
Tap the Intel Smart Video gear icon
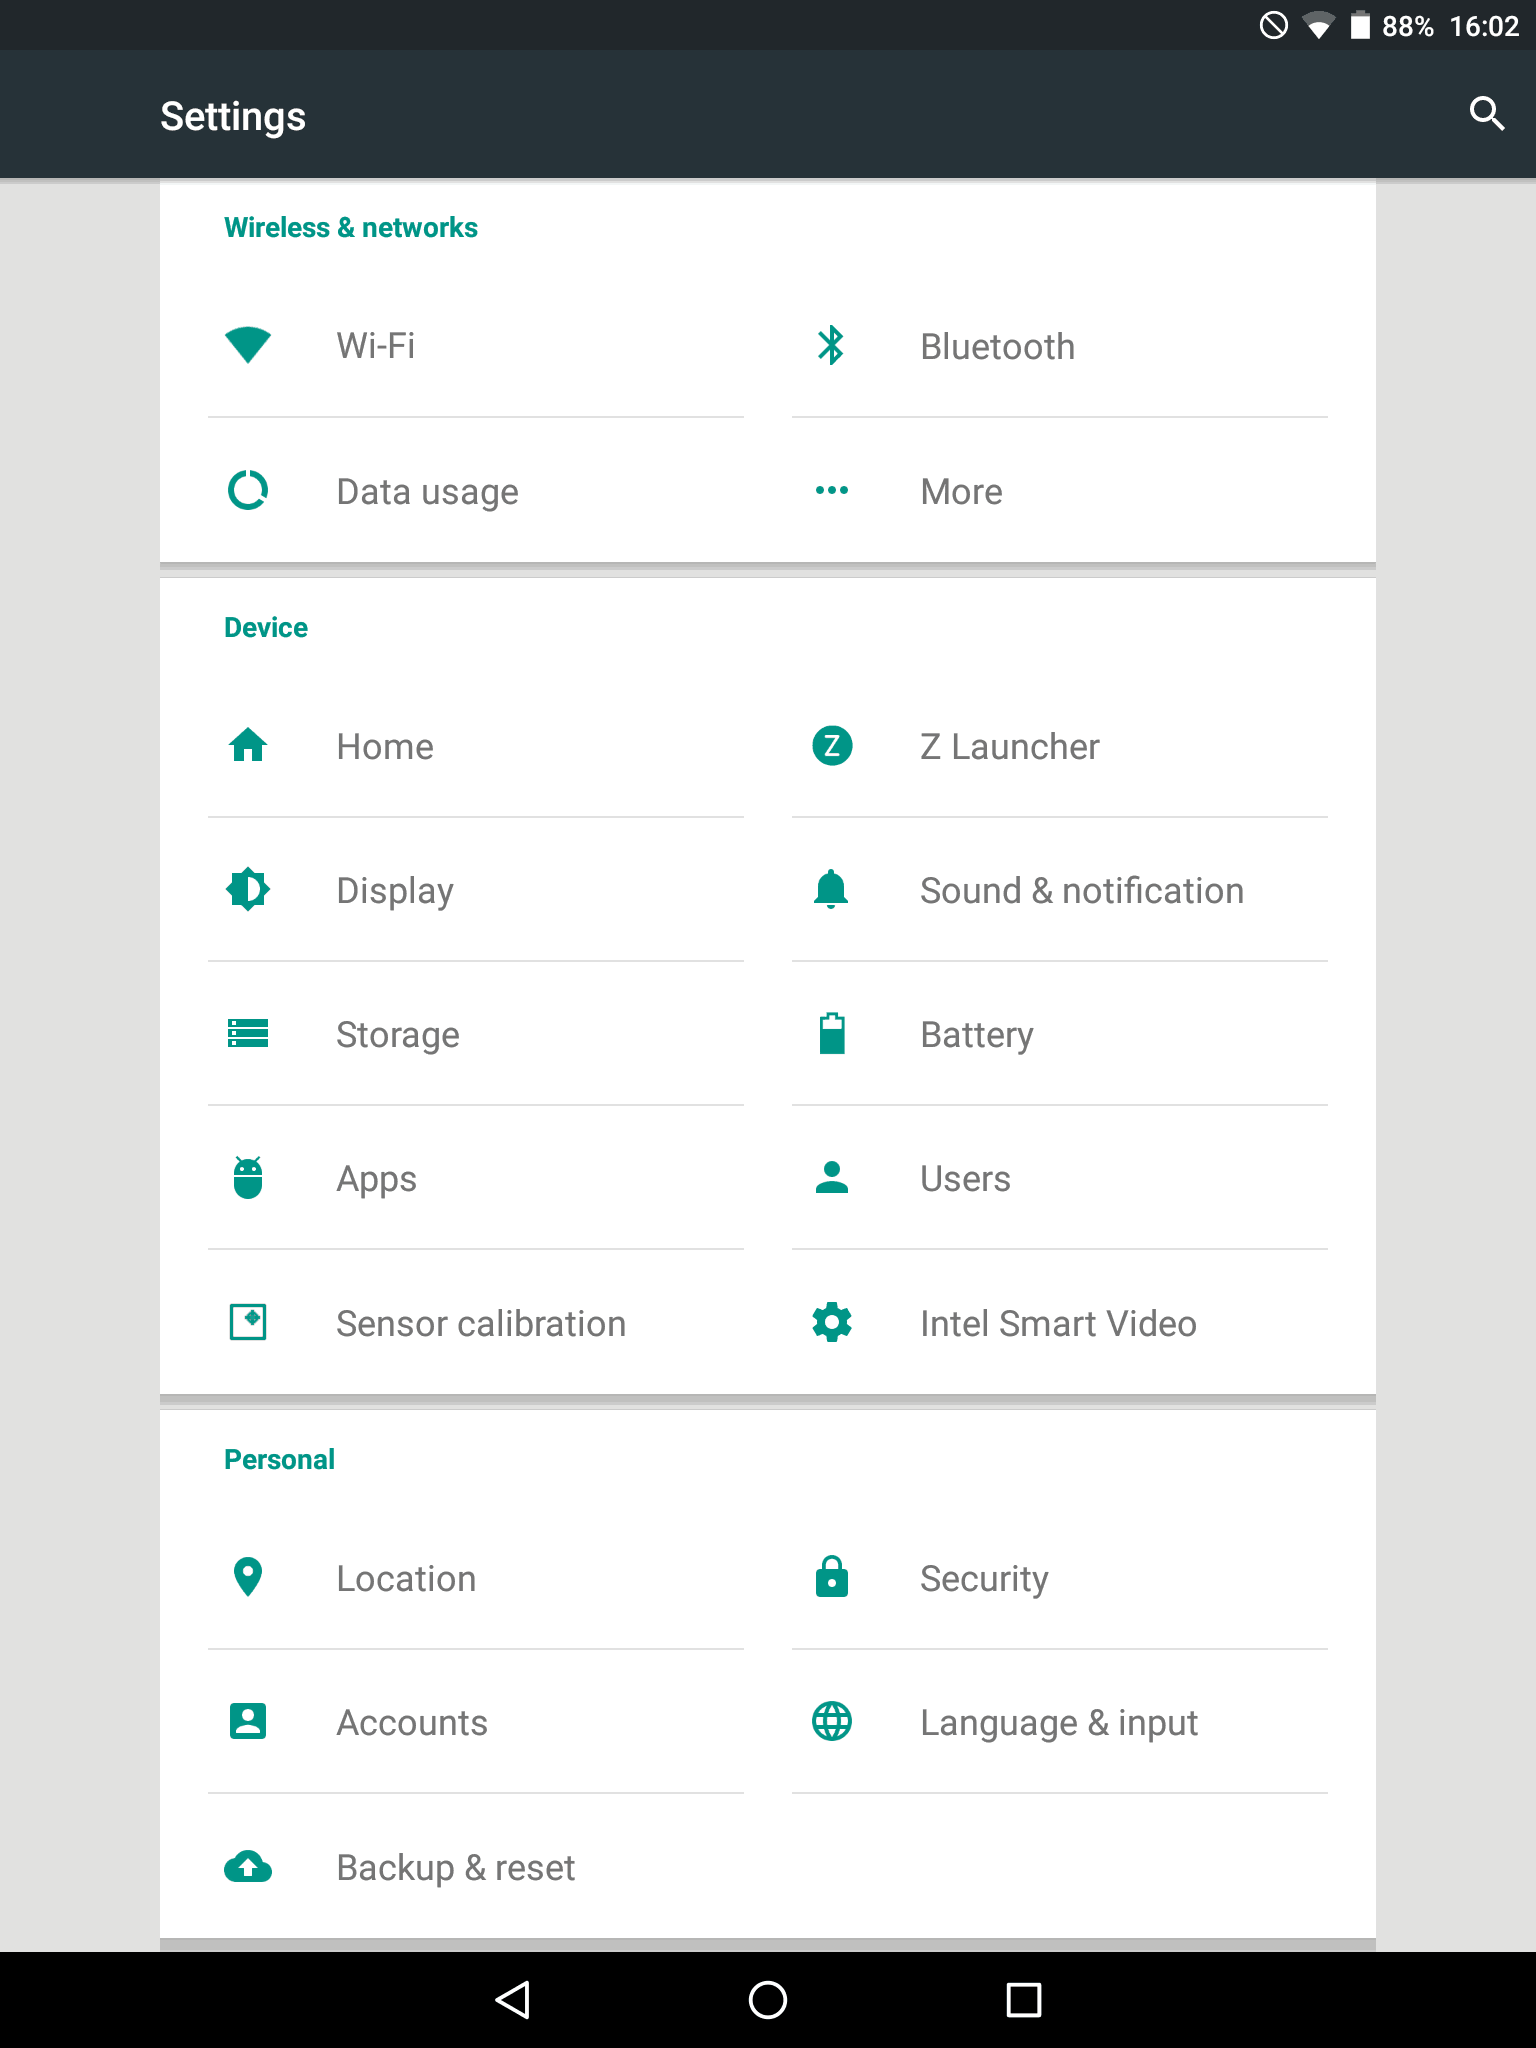point(831,1323)
